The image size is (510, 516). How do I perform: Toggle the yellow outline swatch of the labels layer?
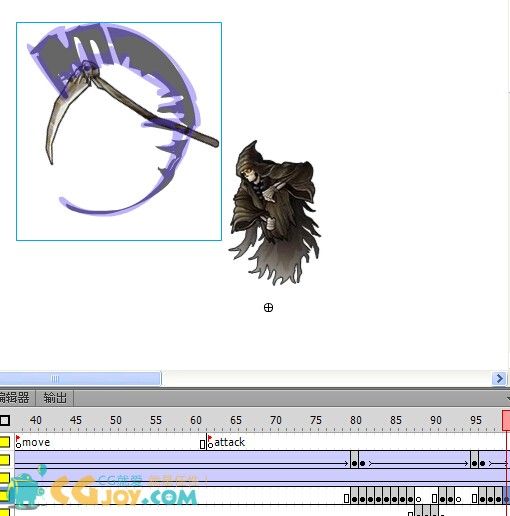5,442
